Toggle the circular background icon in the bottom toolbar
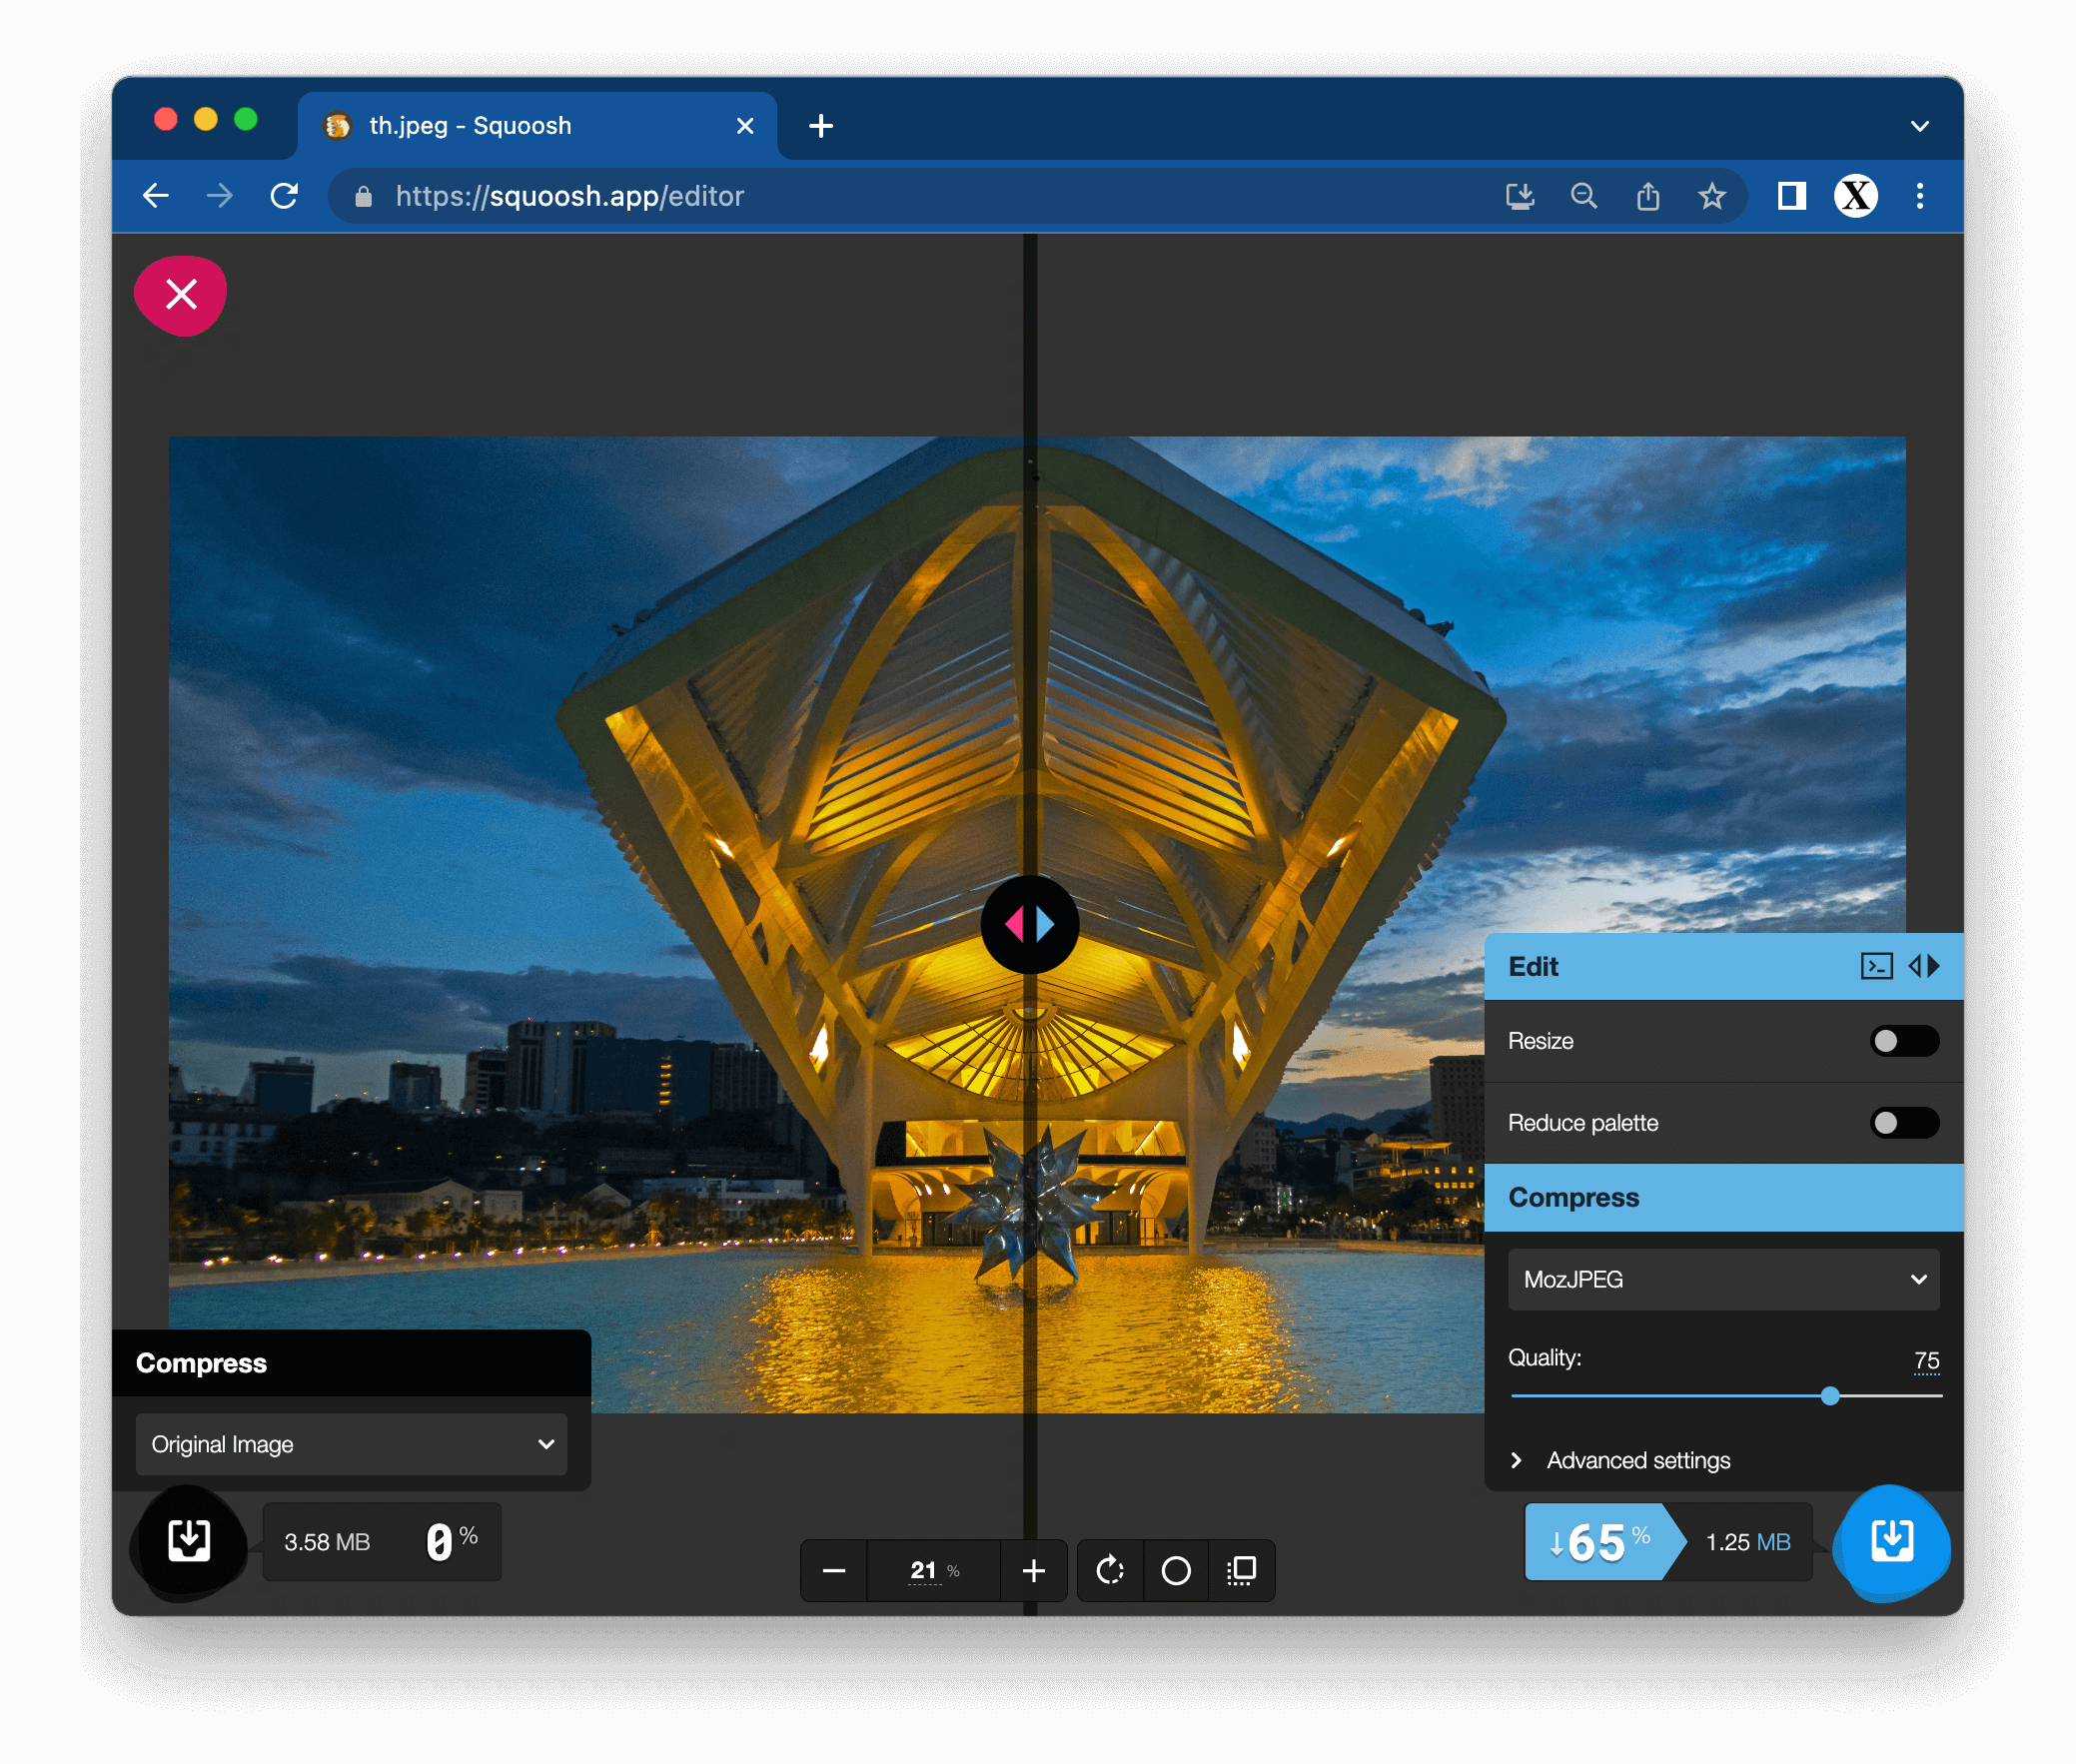The width and height of the screenshot is (2076, 1764). pos(1176,1571)
